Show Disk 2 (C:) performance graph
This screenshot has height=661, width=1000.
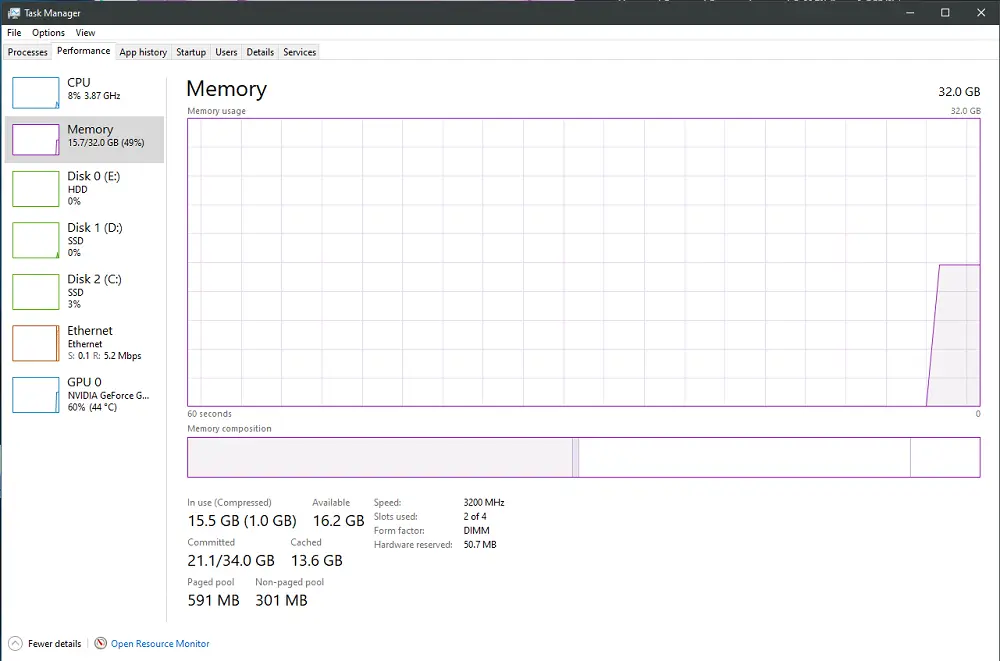pos(36,291)
